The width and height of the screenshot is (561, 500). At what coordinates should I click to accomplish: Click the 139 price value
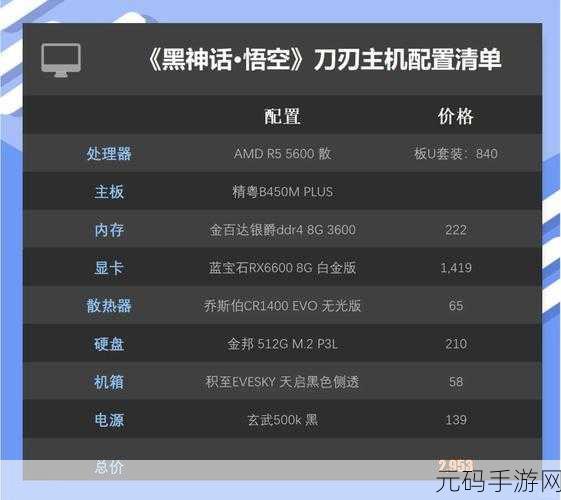pos(455,420)
